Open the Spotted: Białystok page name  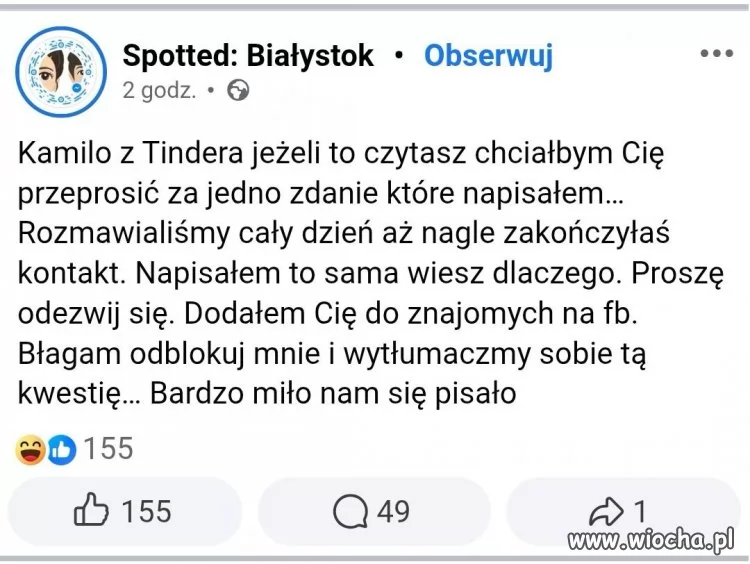click(248, 55)
